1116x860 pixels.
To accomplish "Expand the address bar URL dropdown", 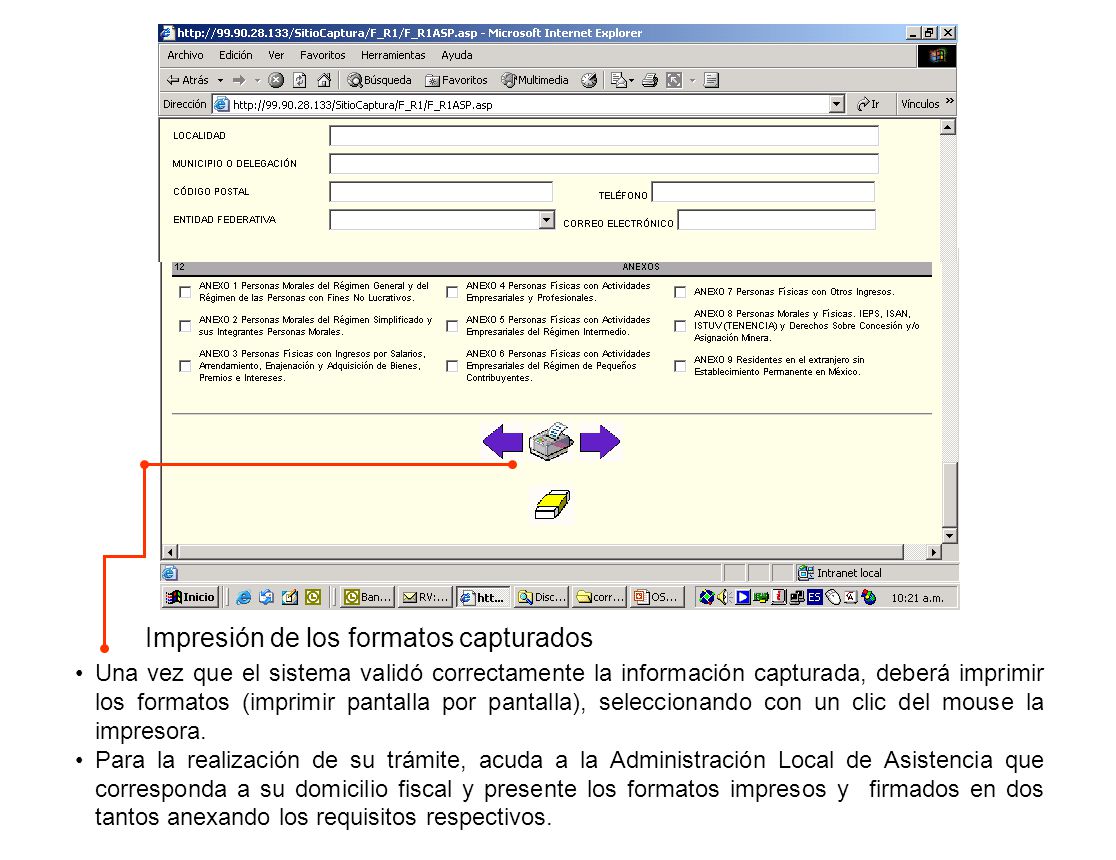I will (837, 105).
